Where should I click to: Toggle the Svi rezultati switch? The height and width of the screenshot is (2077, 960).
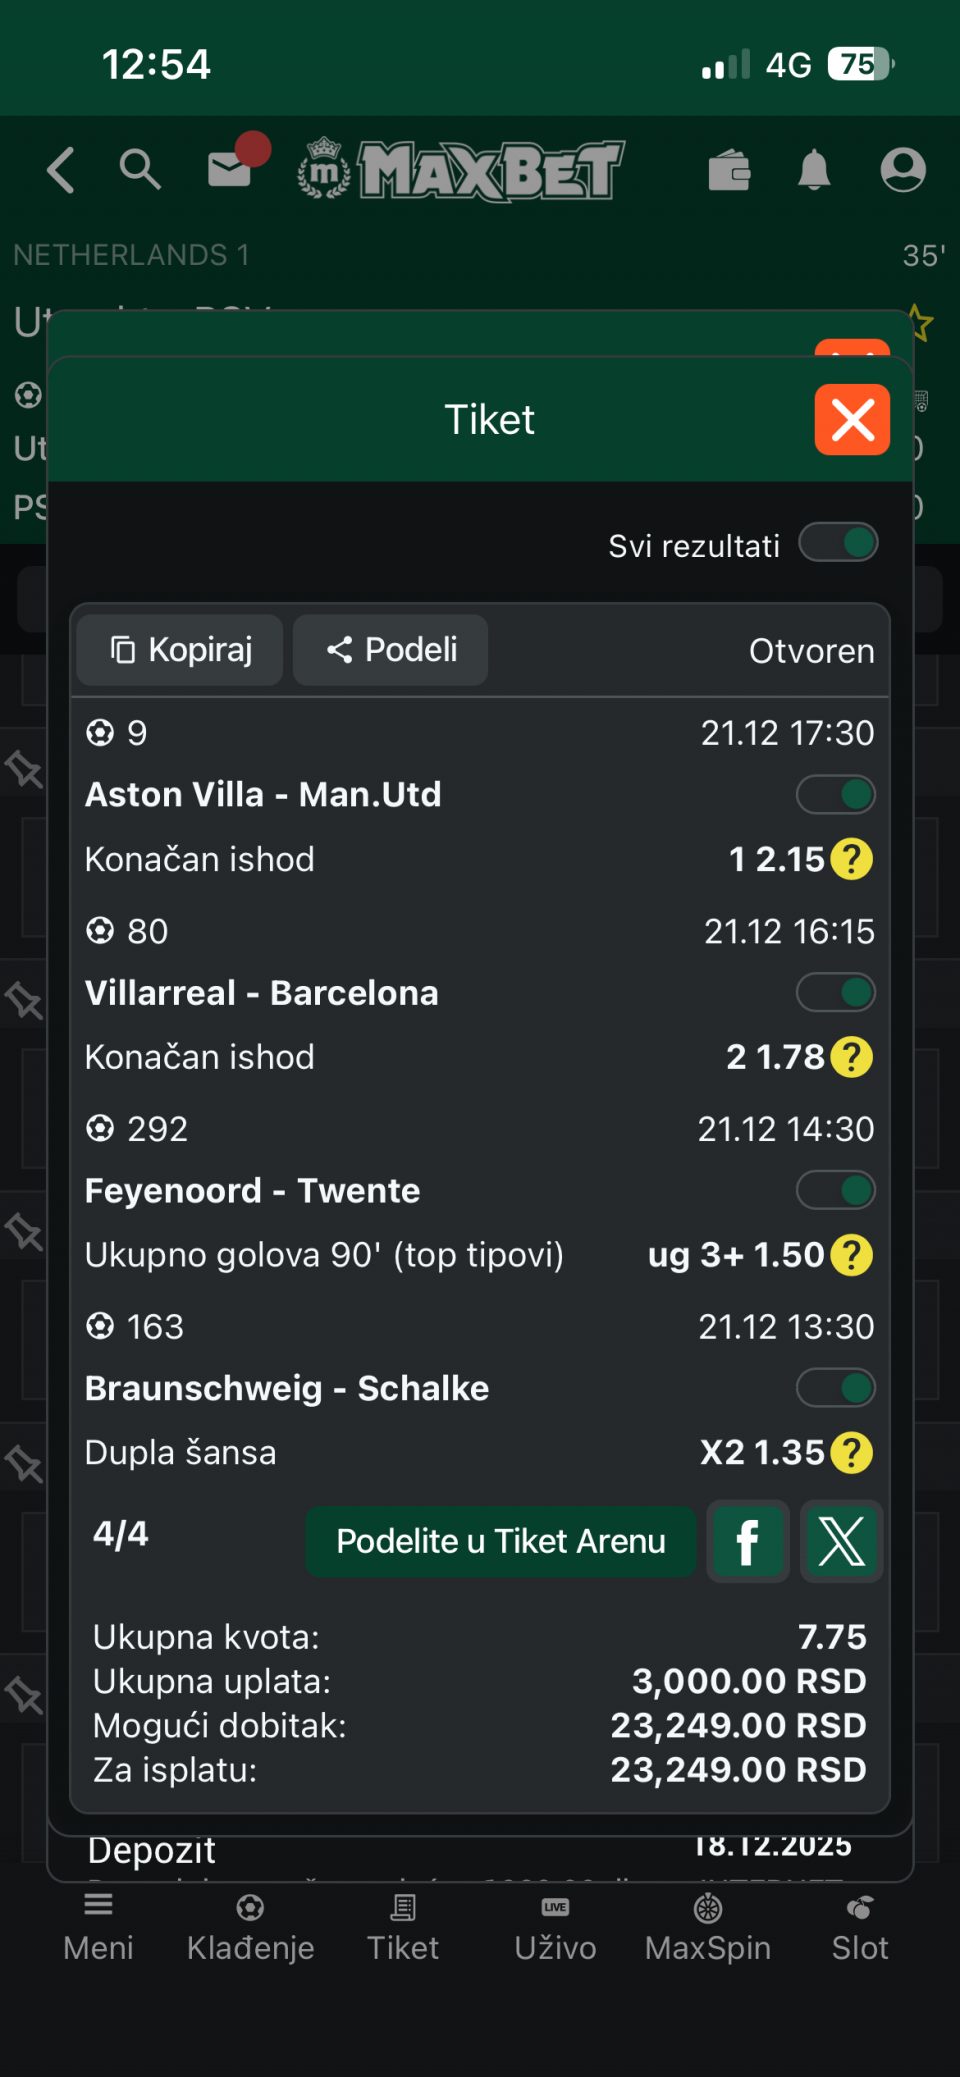click(x=838, y=543)
